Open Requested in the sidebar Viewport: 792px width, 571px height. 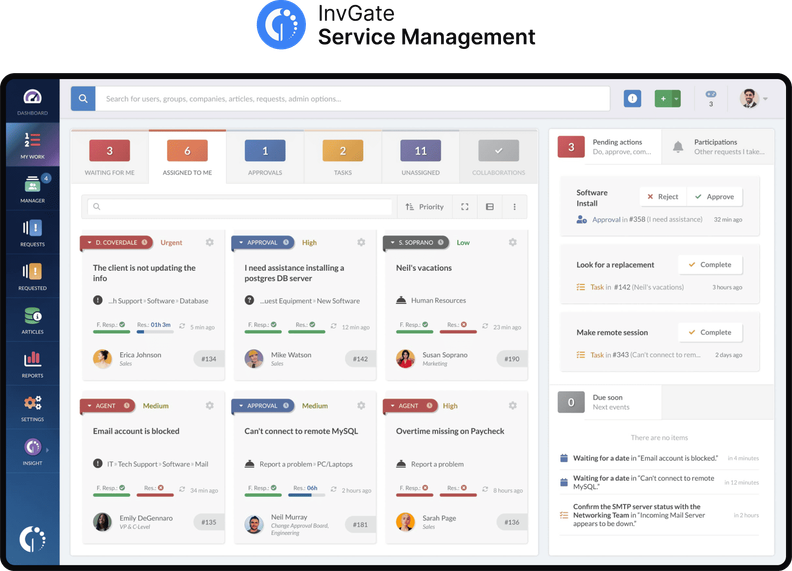(x=32, y=276)
